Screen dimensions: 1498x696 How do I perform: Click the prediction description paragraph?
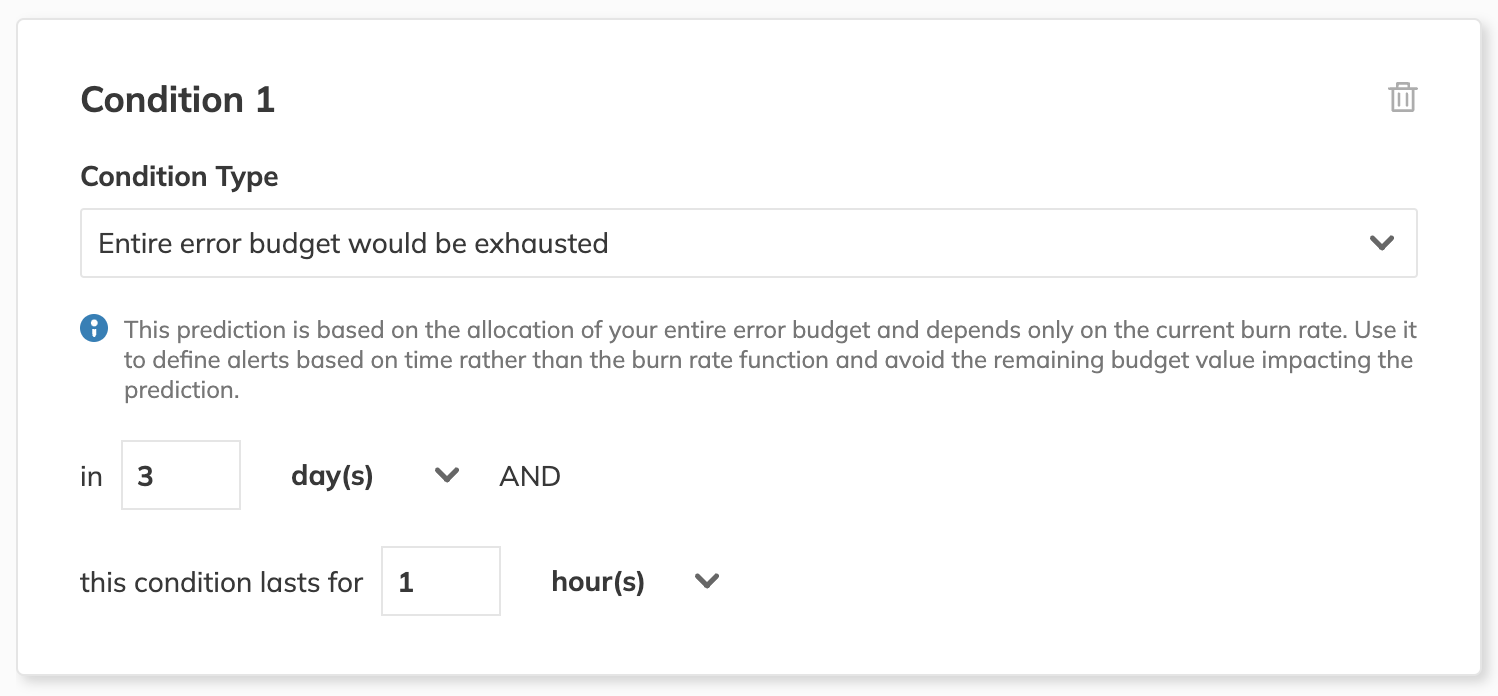pyautogui.click(x=770, y=359)
